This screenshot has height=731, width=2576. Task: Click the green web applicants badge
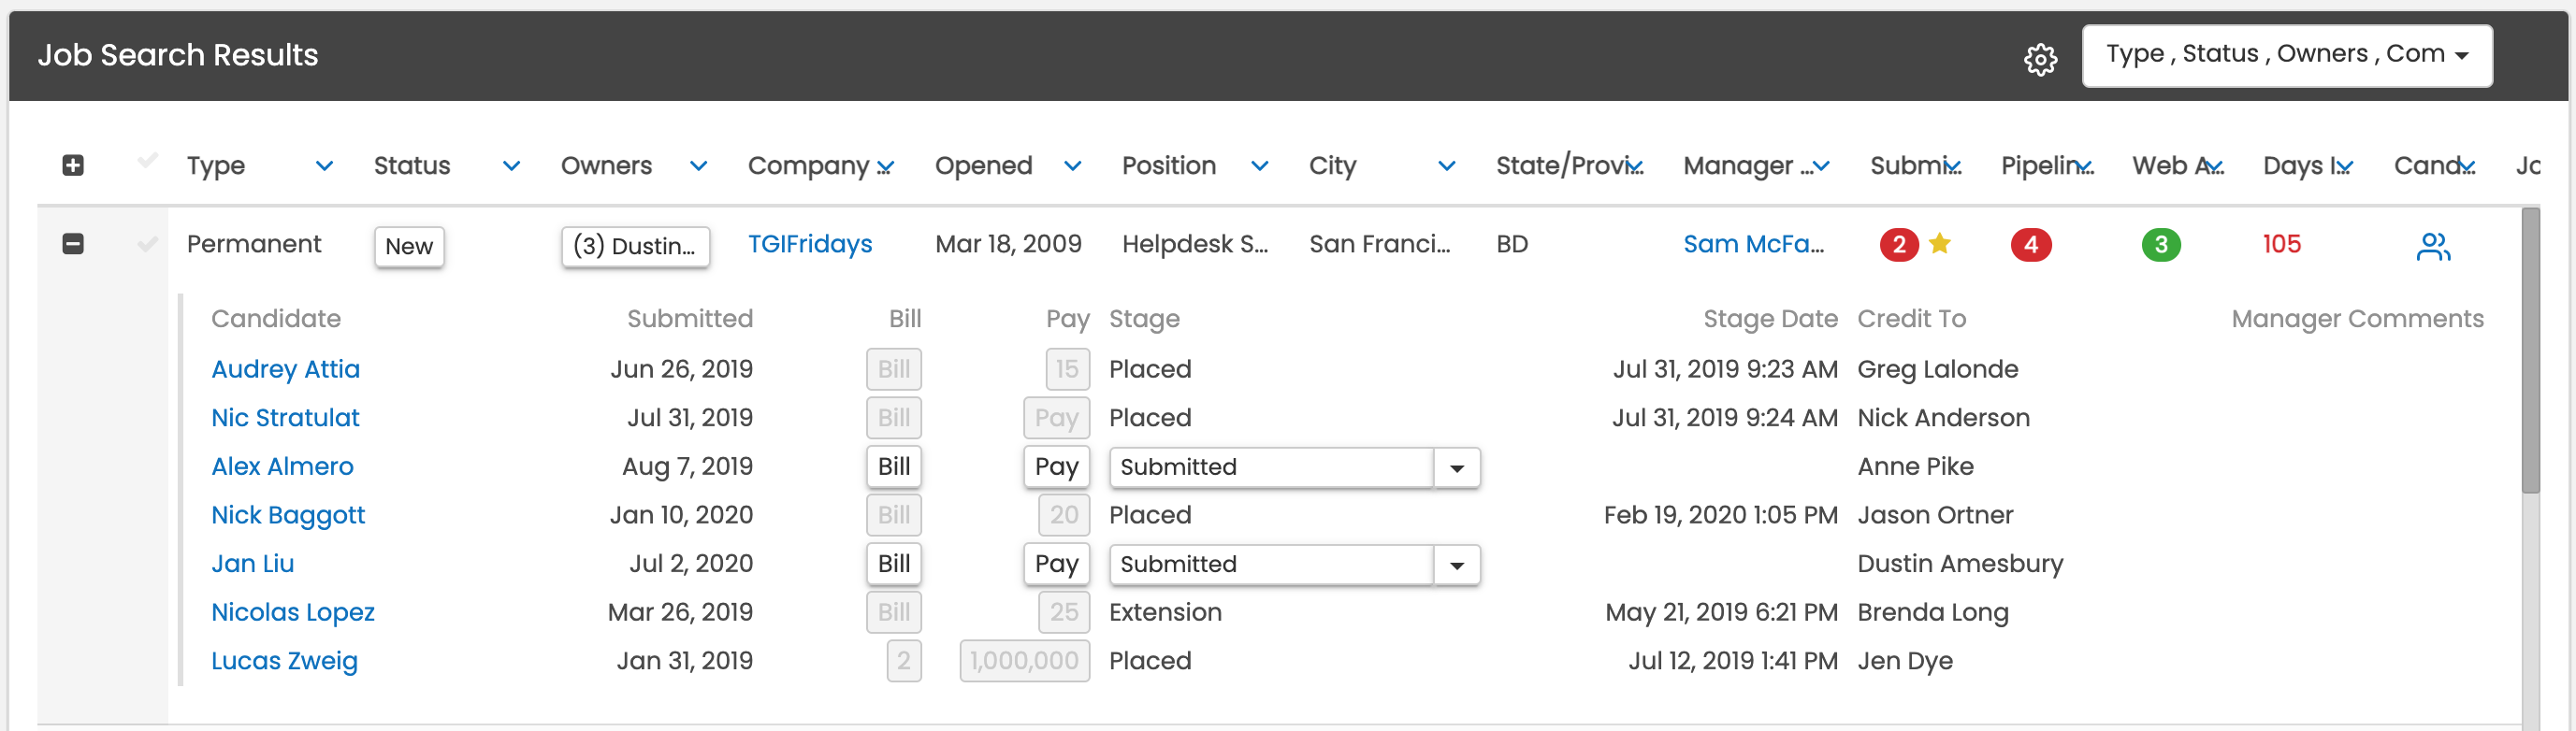2160,245
